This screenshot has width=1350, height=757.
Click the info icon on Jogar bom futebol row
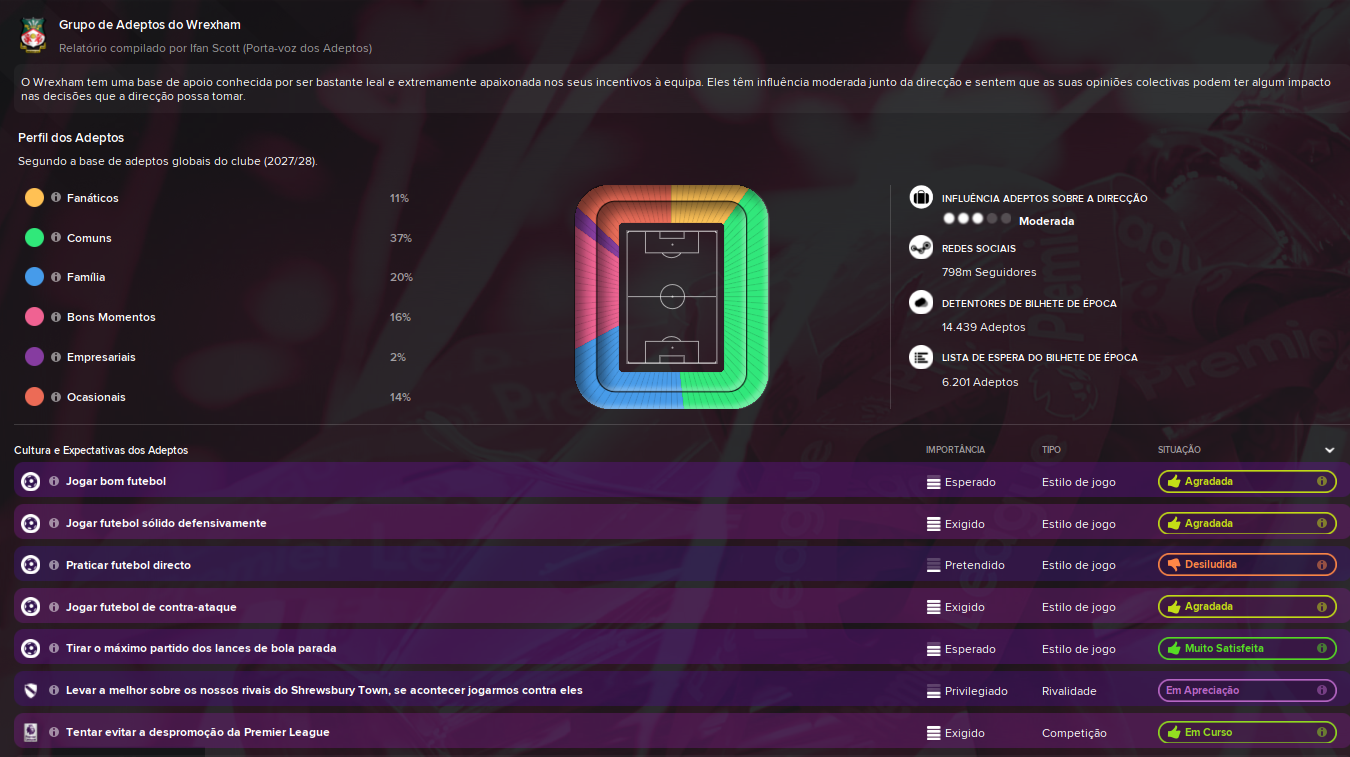[54, 482]
